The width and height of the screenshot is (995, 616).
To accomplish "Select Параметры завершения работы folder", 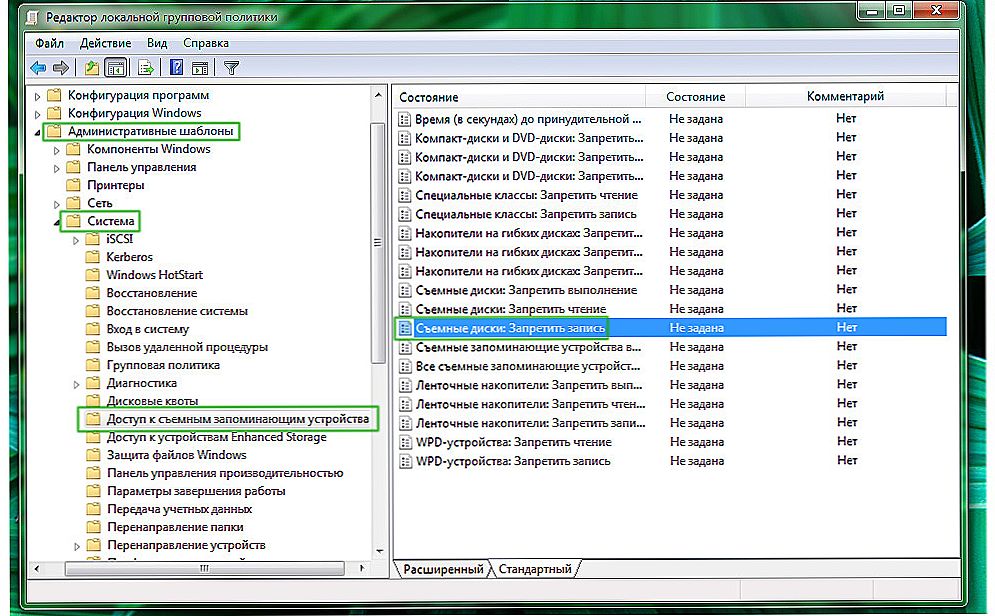I will tap(196, 490).
